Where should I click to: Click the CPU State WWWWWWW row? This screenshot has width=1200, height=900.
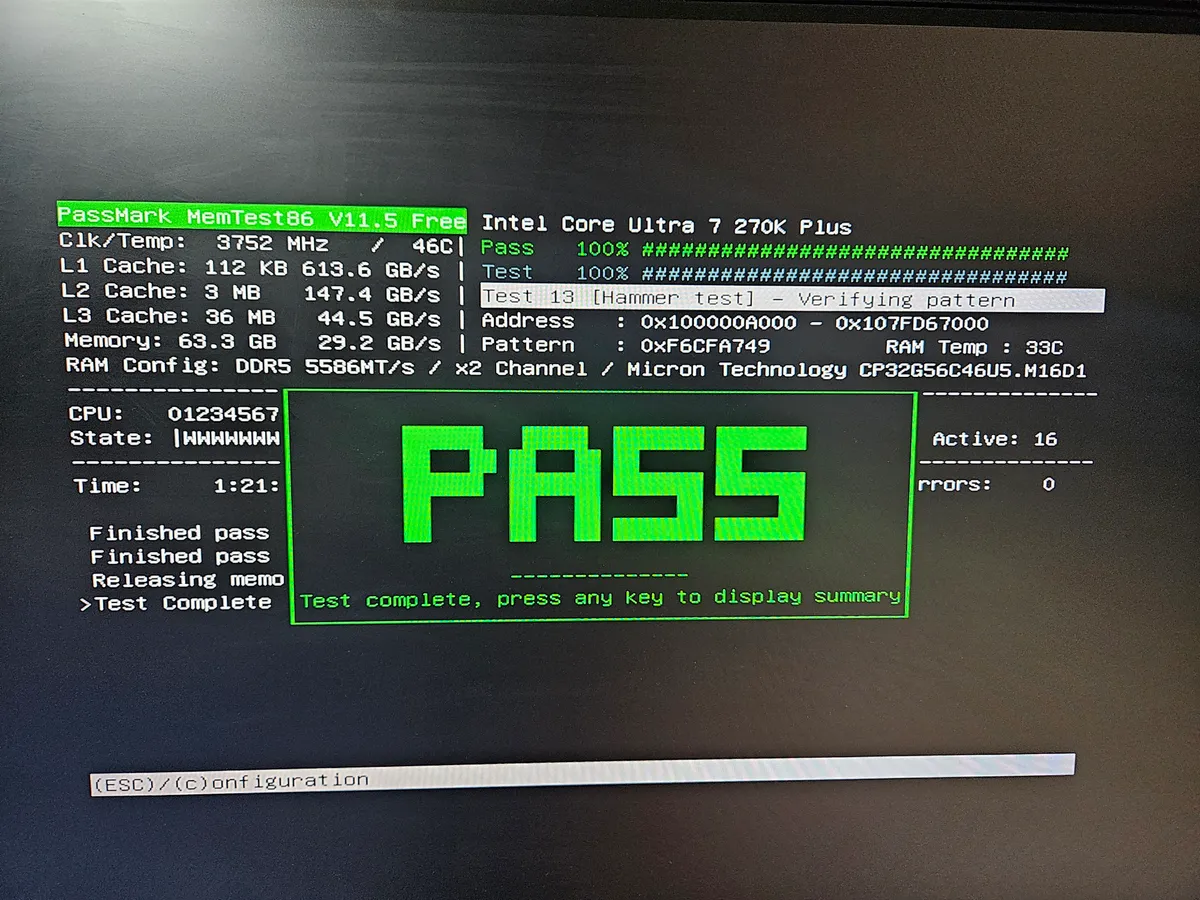(175, 438)
